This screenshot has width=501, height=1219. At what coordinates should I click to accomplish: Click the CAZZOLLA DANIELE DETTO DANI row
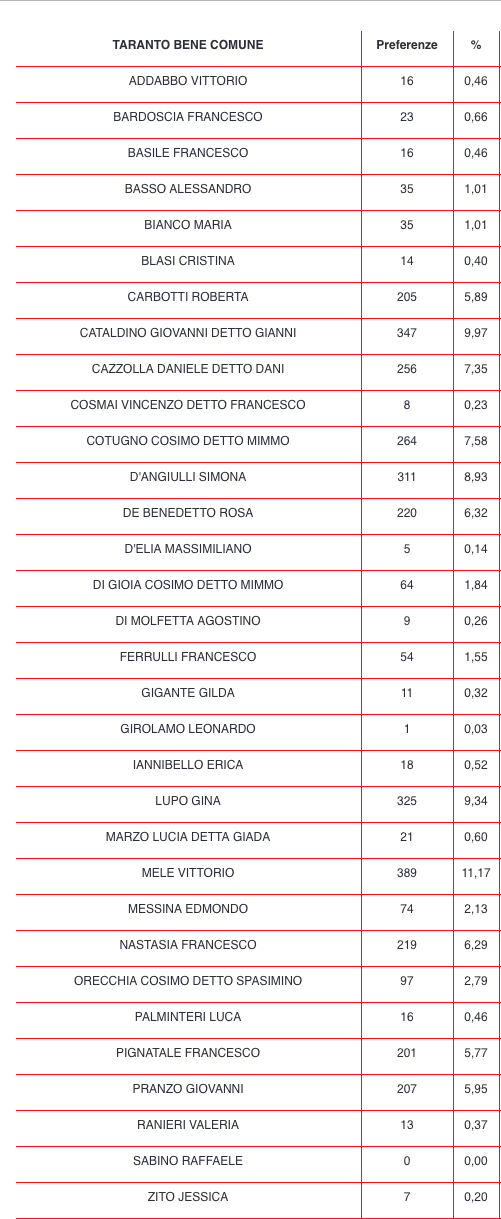(x=258, y=369)
